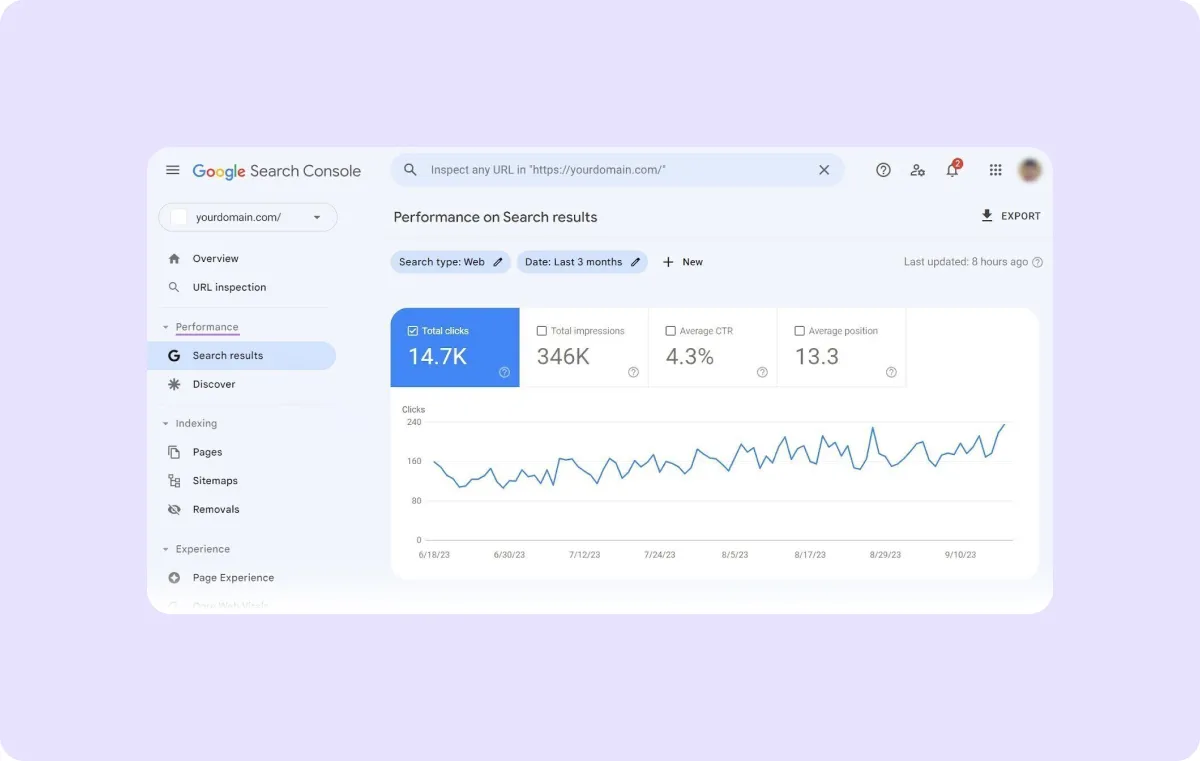Screen dimensions: 1200x761
Task: Click the Google Search Console logo
Action: [x=277, y=171]
